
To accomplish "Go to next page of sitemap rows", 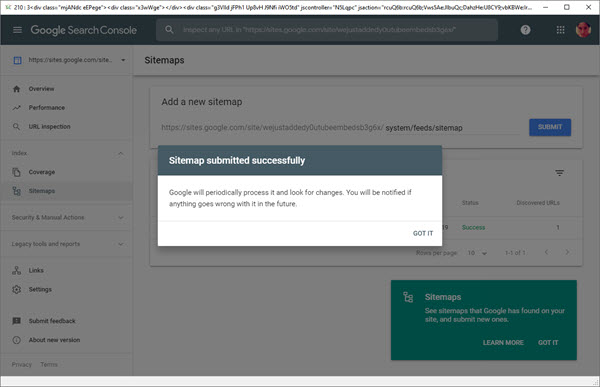I will pos(567,252).
